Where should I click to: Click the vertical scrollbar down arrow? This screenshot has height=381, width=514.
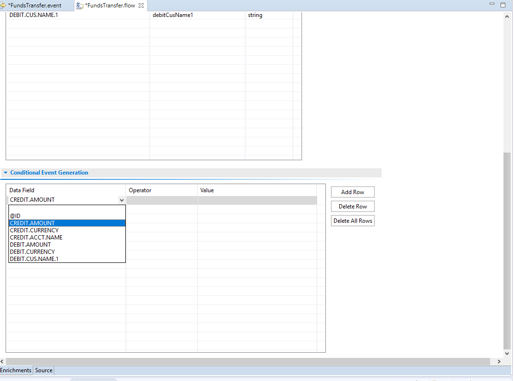coord(507,354)
